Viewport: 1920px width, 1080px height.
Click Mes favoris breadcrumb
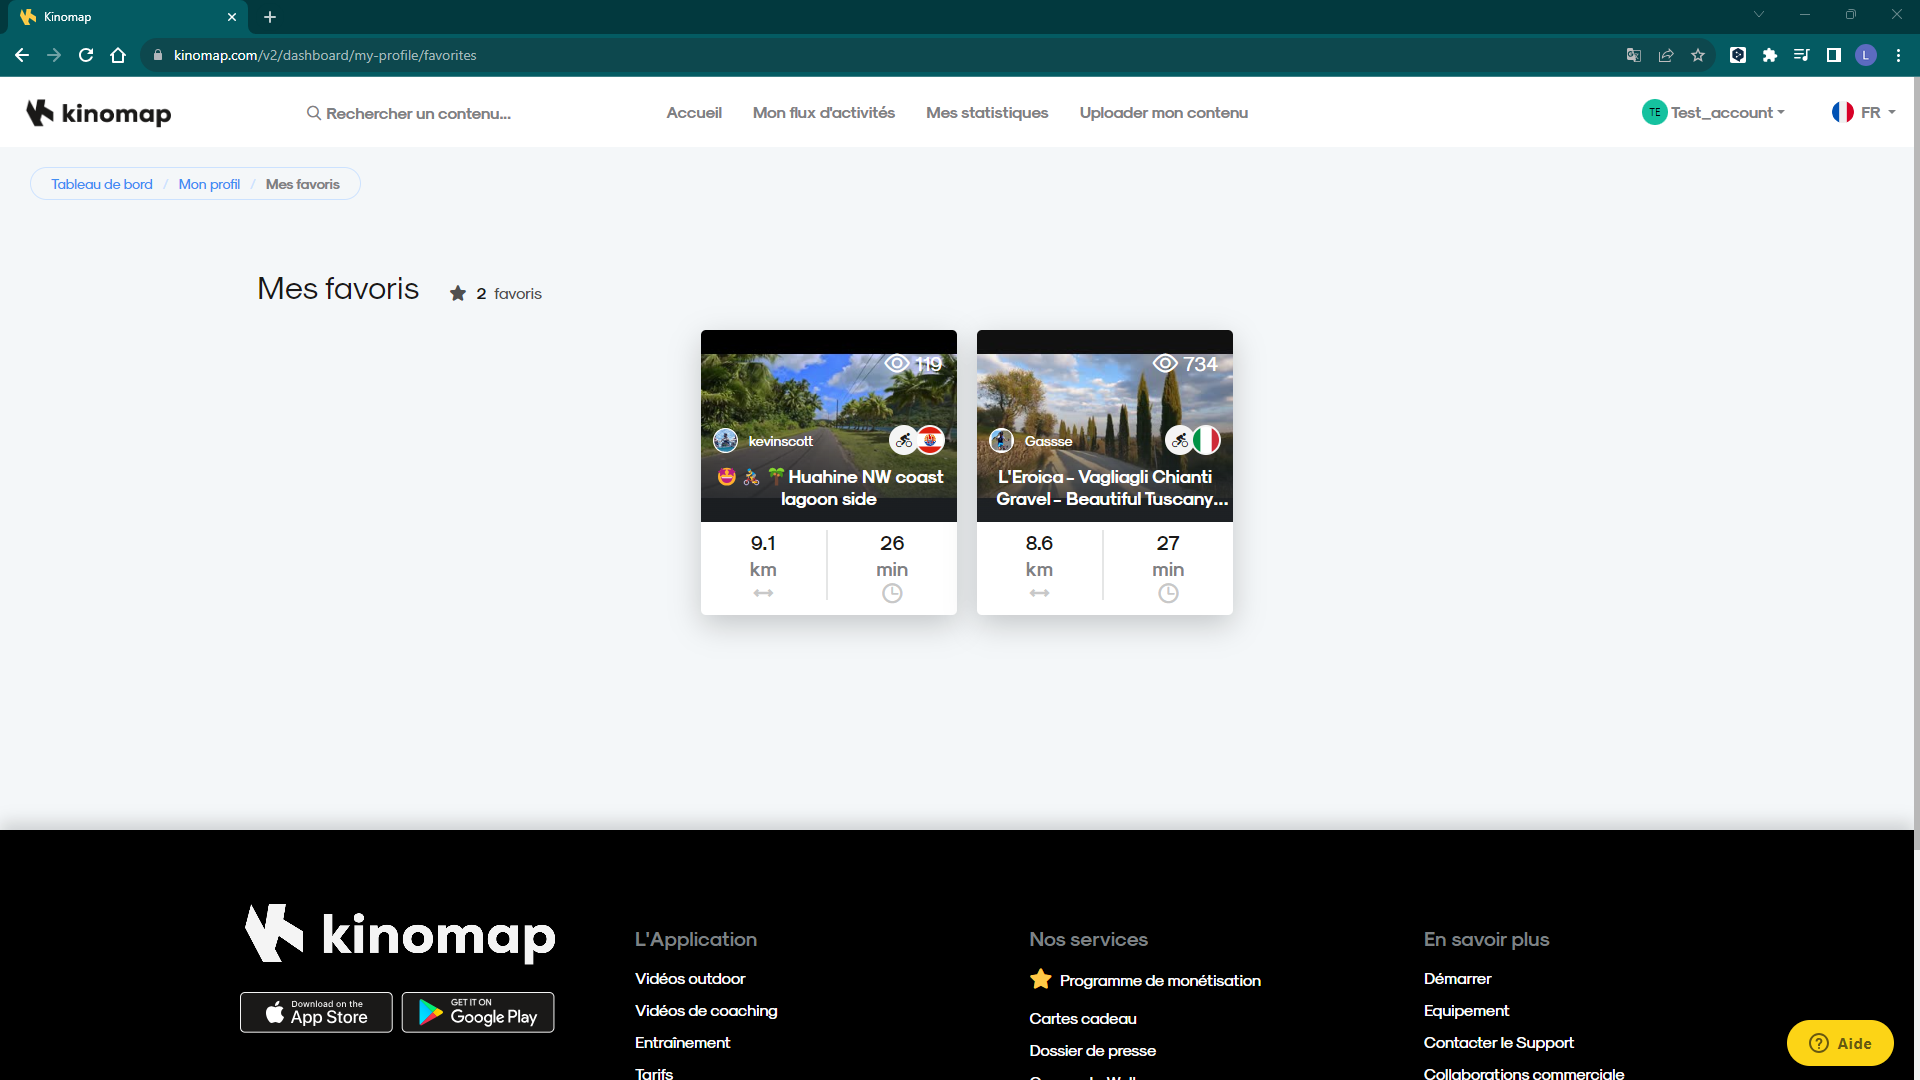tap(303, 184)
